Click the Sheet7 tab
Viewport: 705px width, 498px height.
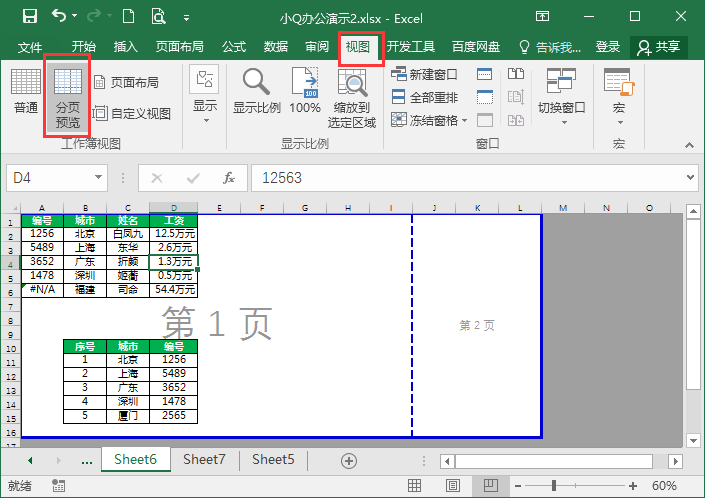204,459
